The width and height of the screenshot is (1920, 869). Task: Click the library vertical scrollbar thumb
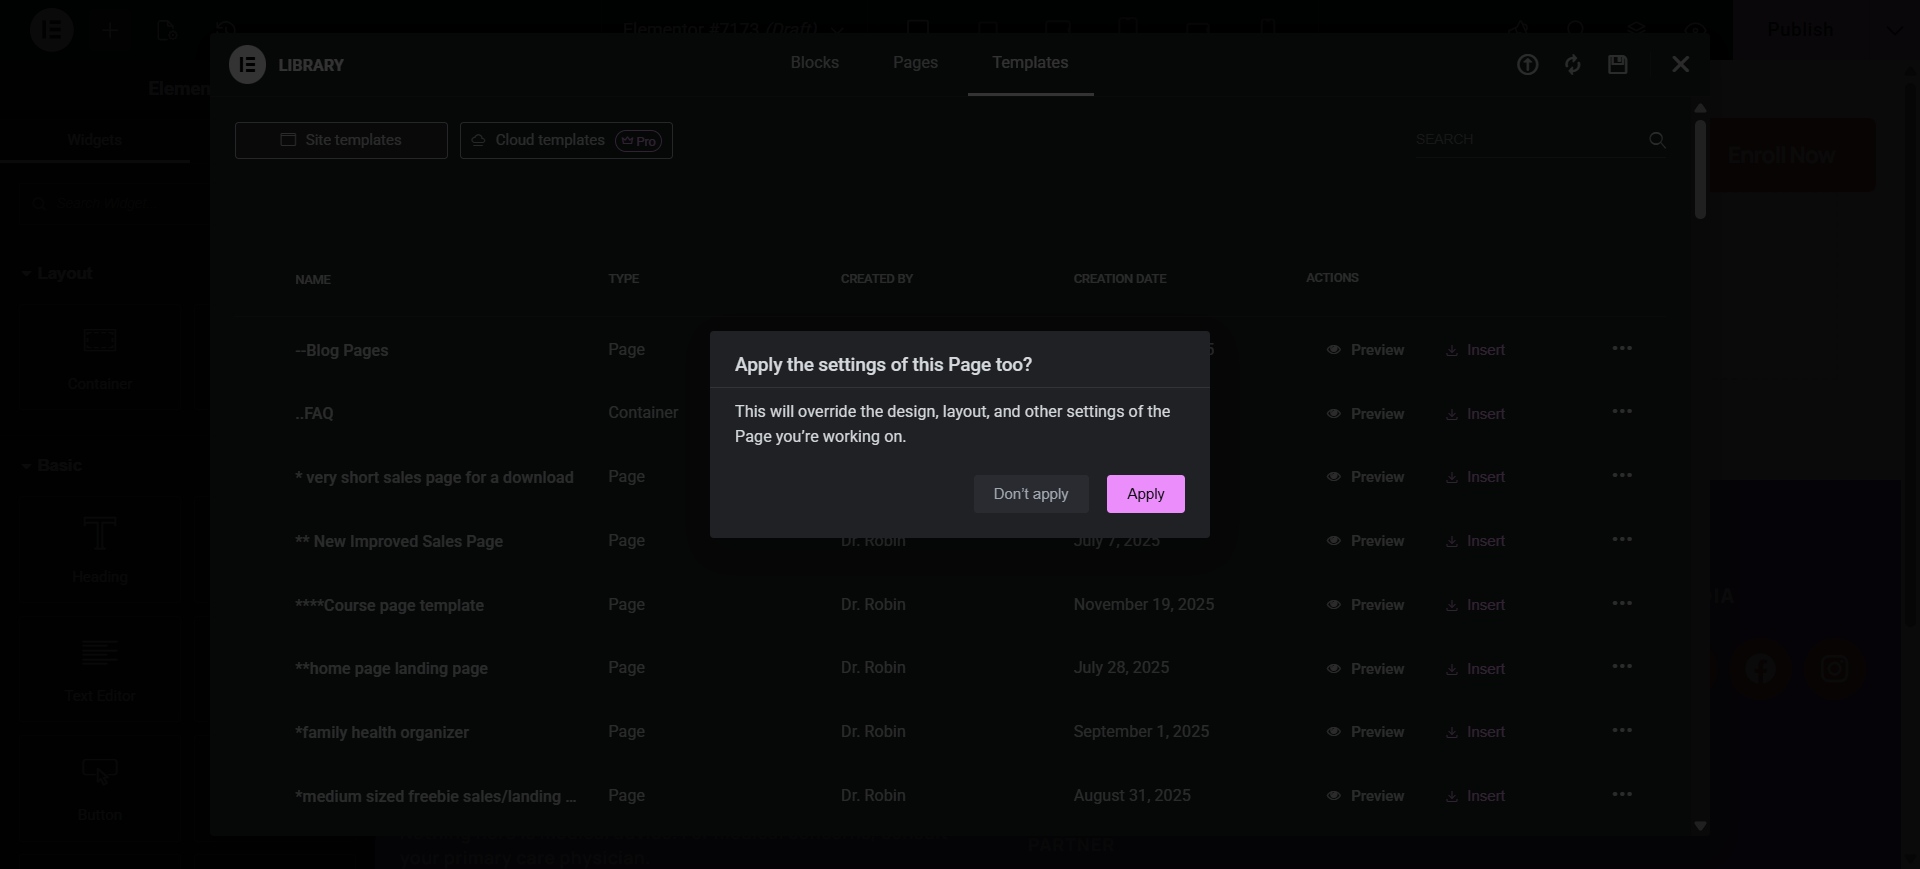[1700, 169]
